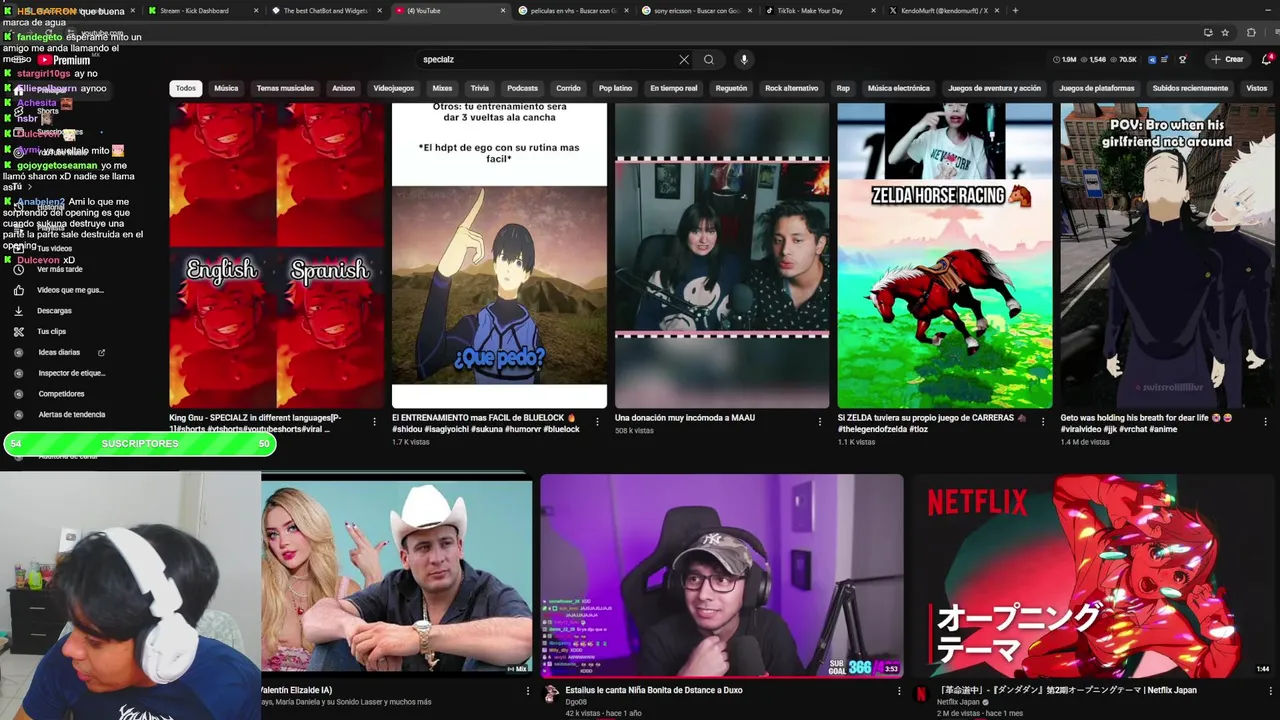This screenshot has width=1280, height=720.
Task: Open Una donación muy incómoda a MAAU title
Action: point(685,418)
